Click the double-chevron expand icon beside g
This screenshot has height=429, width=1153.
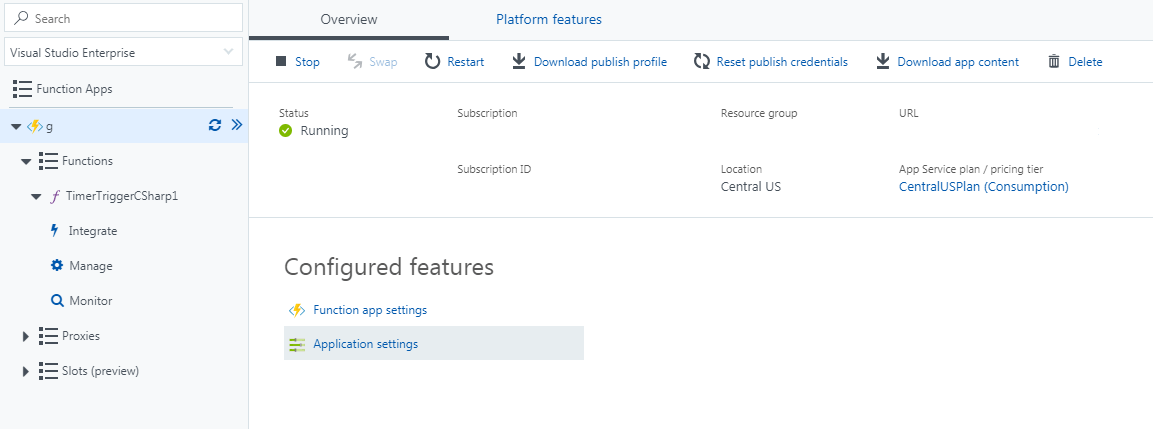pyautogui.click(x=237, y=125)
